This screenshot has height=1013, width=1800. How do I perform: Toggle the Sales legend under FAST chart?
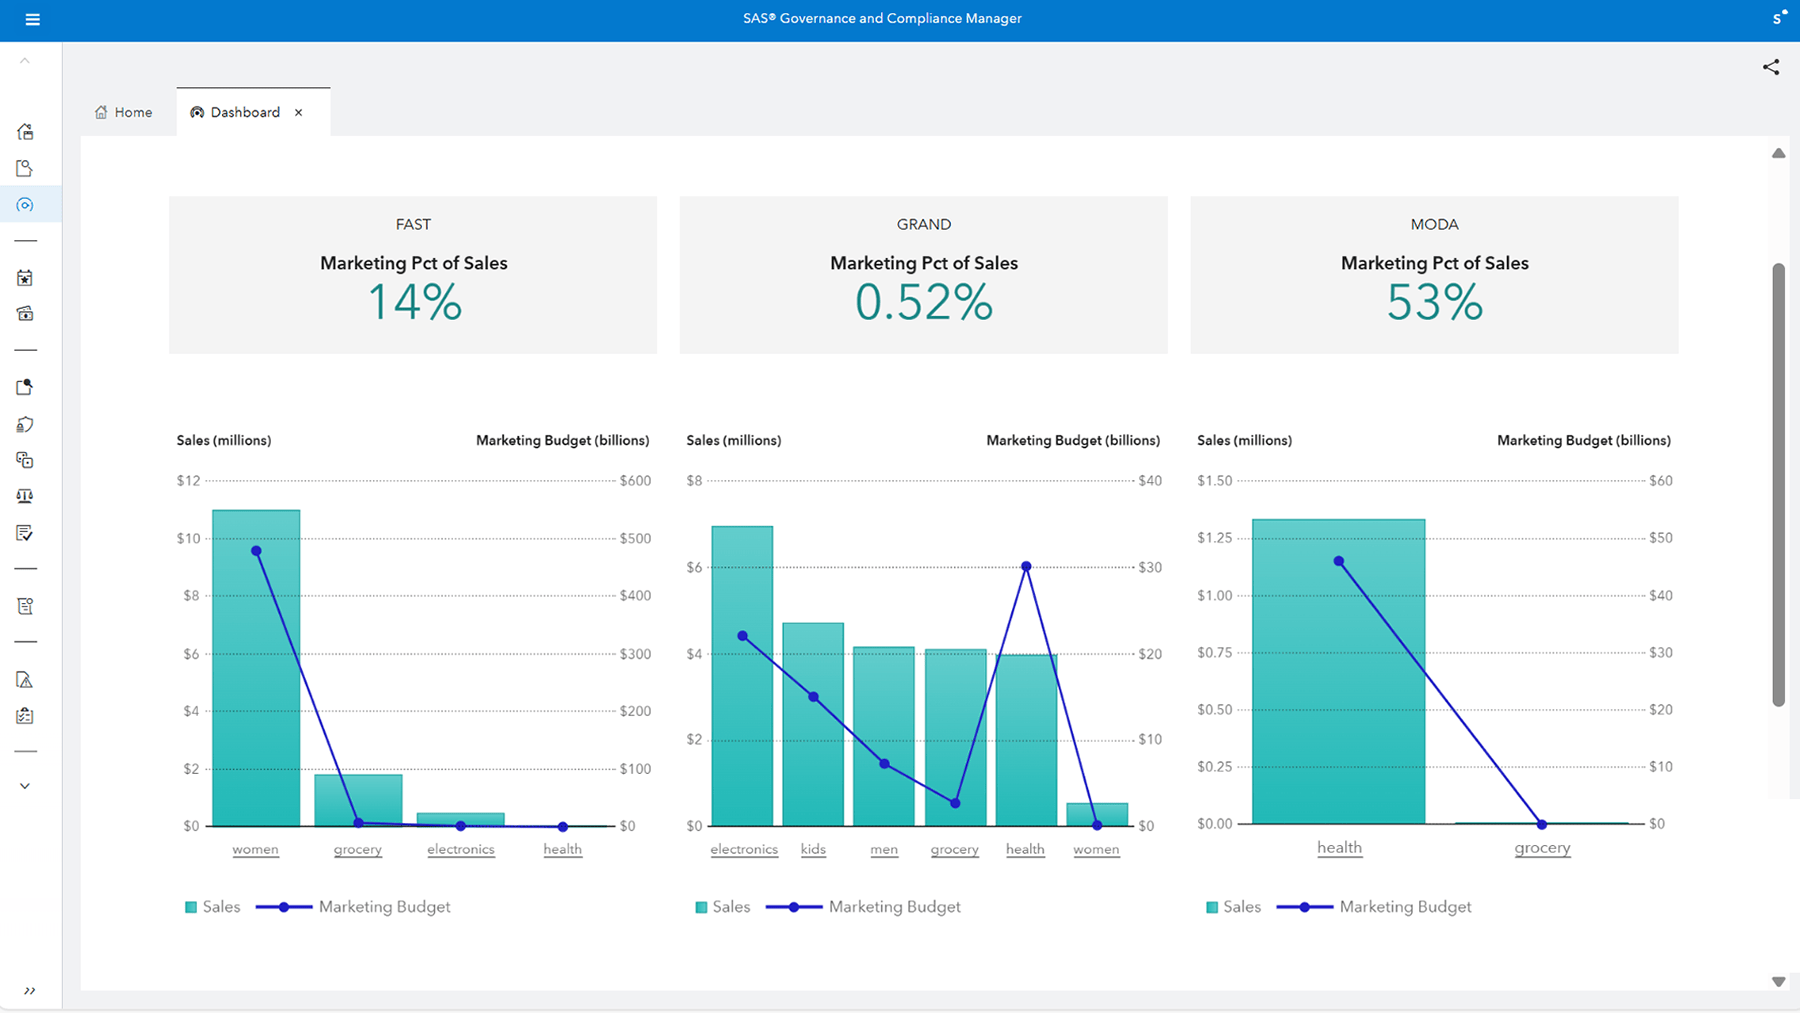pyautogui.click(x=212, y=906)
